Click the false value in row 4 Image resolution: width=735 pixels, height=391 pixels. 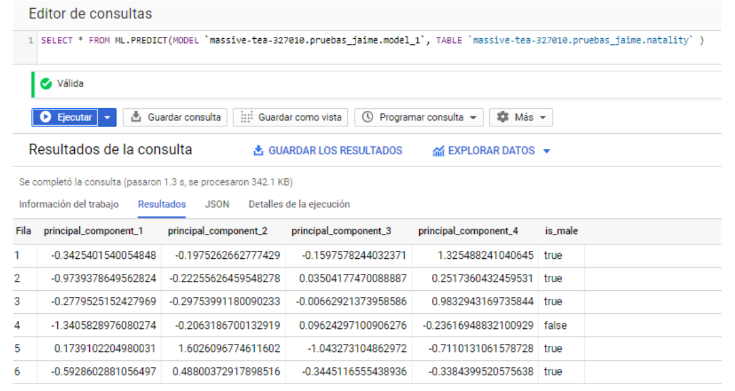[555, 325]
